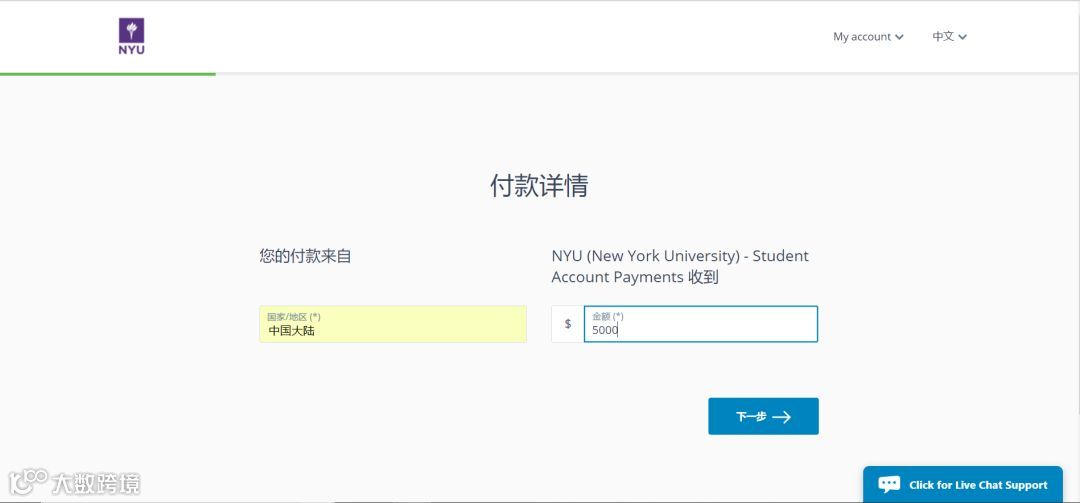This screenshot has height=503, width=1080.
Task: Click the NYU torch logo
Action: click(132, 37)
